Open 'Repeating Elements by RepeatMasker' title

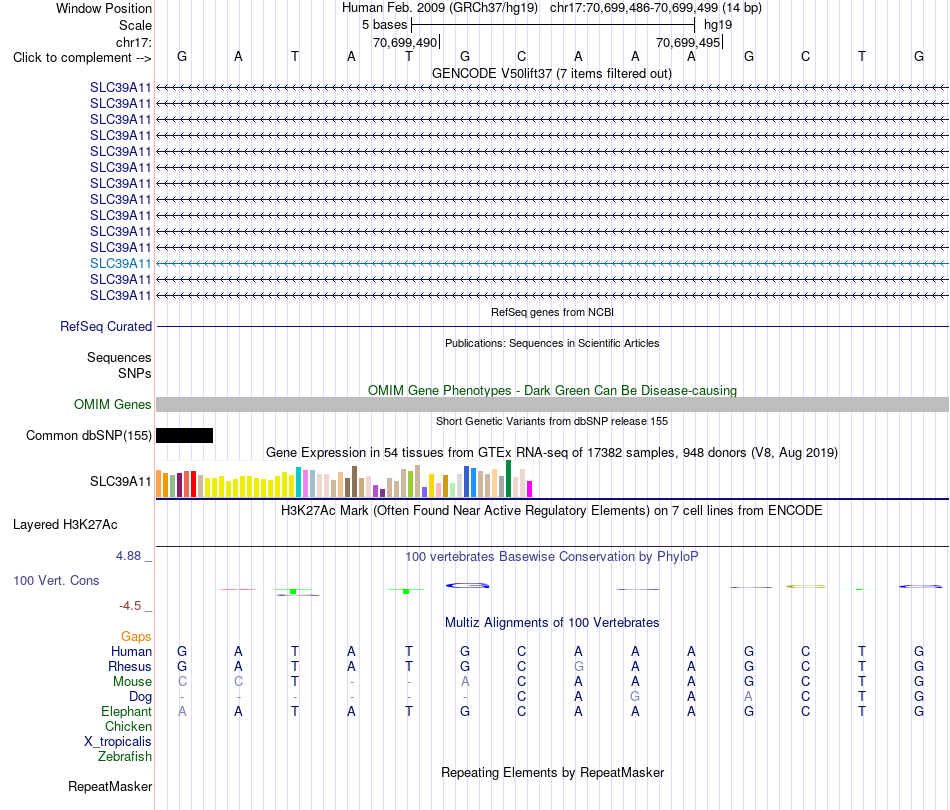(x=552, y=772)
